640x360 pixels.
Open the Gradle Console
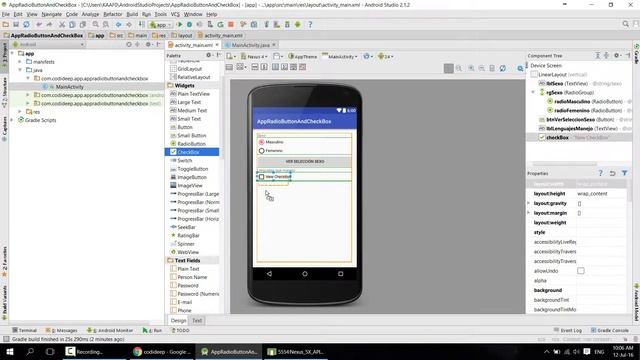610,330
